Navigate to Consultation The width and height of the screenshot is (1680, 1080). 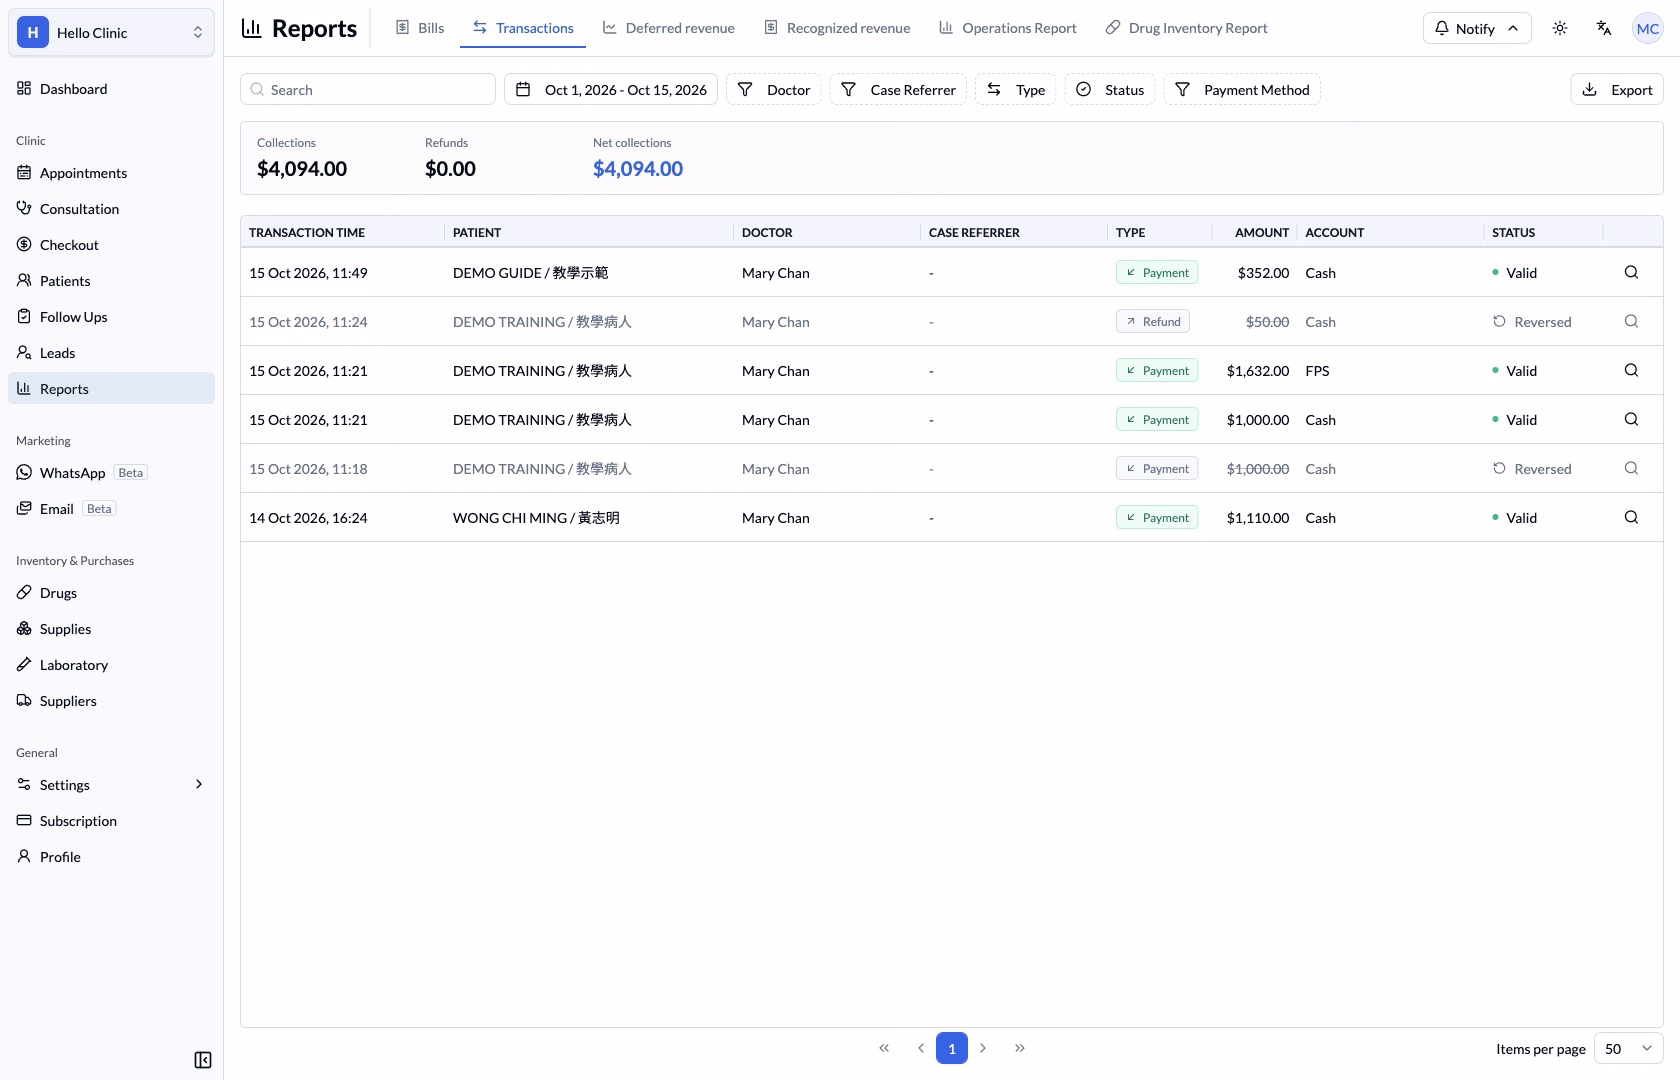(111, 208)
